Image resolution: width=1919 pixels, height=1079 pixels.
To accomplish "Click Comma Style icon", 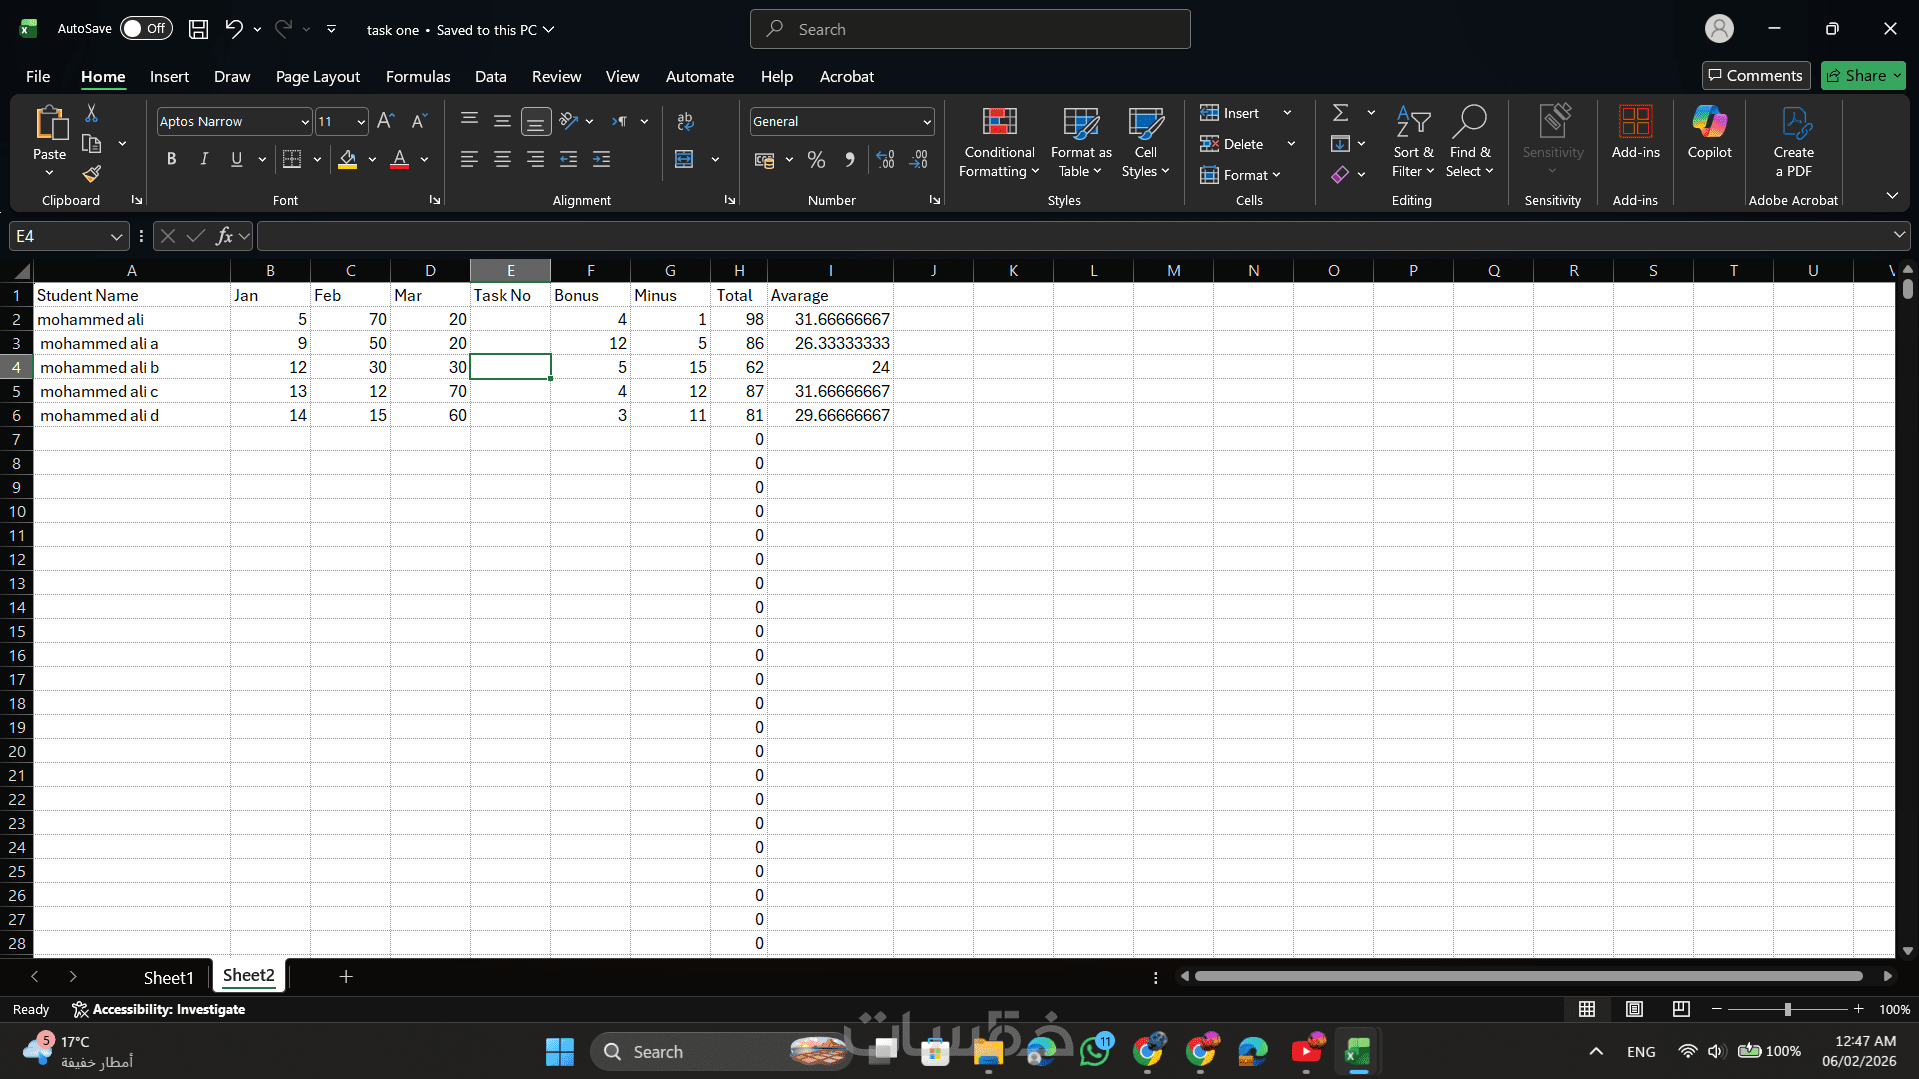I will (x=850, y=160).
